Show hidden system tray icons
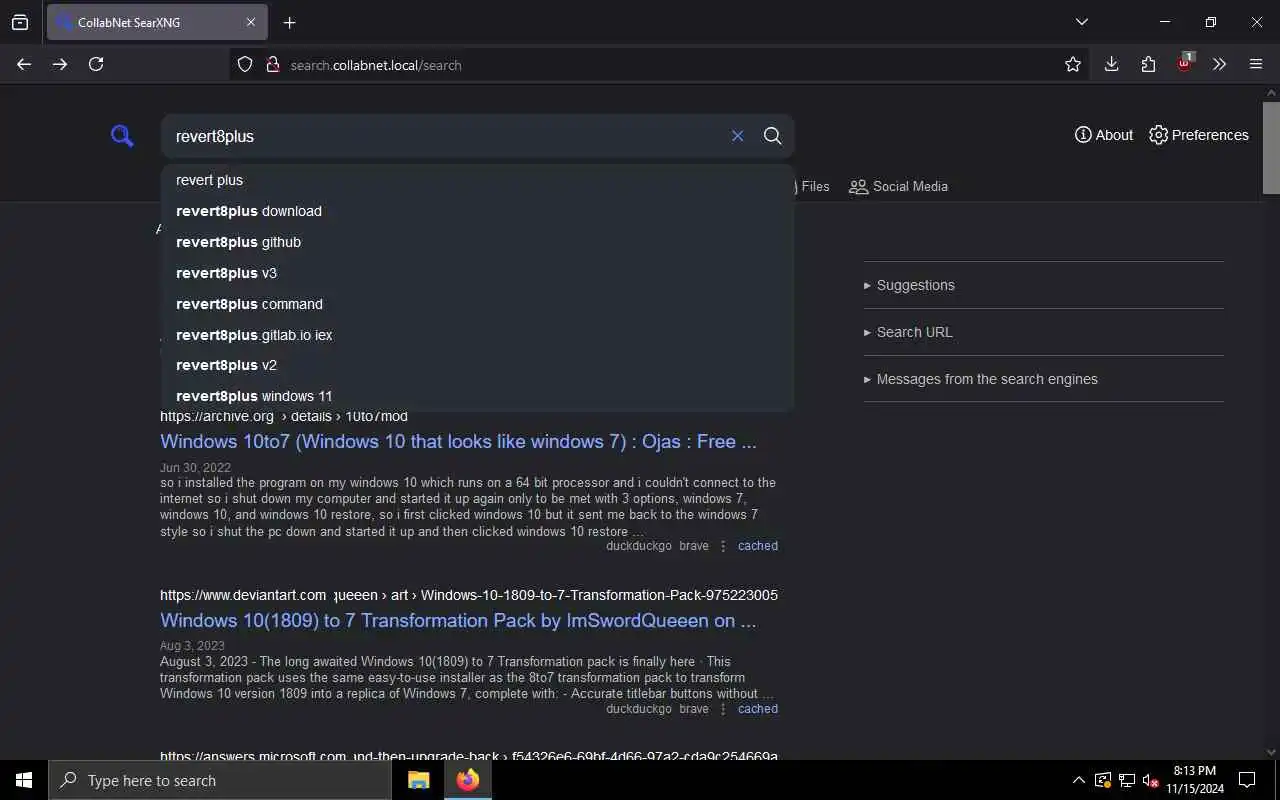The image size is (1280, 800). click(1078, 780)
